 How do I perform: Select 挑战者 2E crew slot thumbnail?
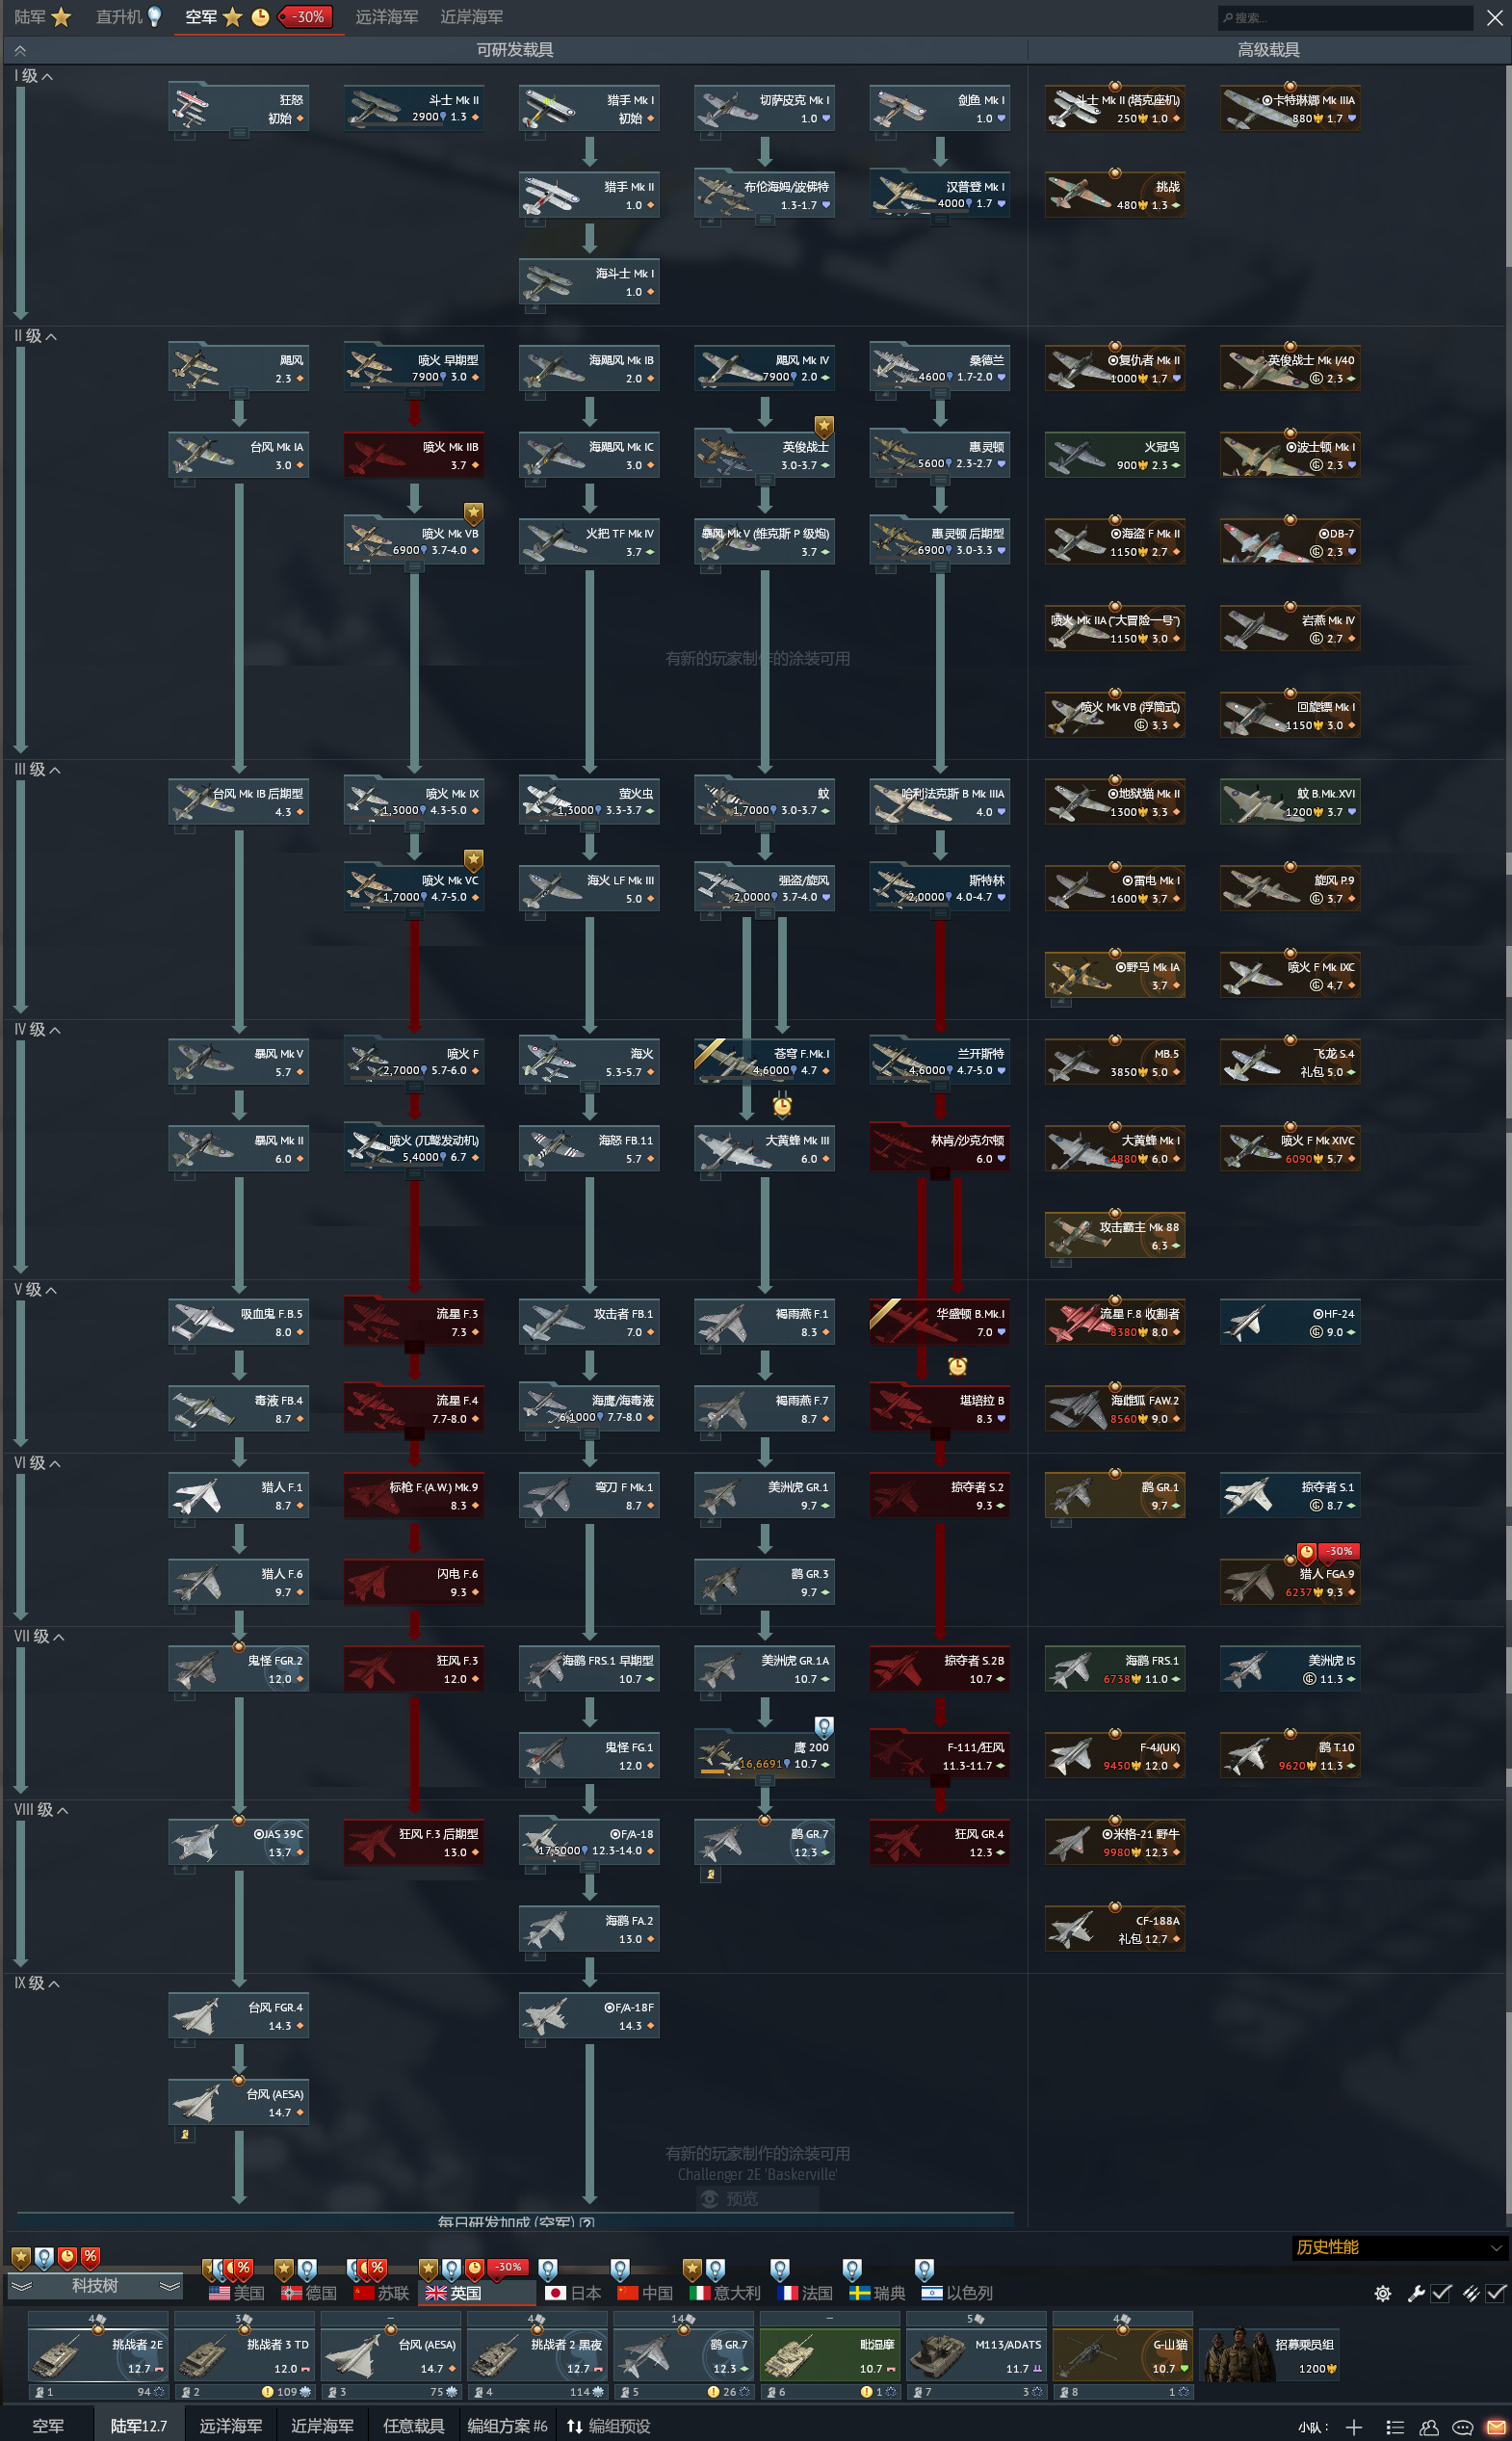(98, 2354)
